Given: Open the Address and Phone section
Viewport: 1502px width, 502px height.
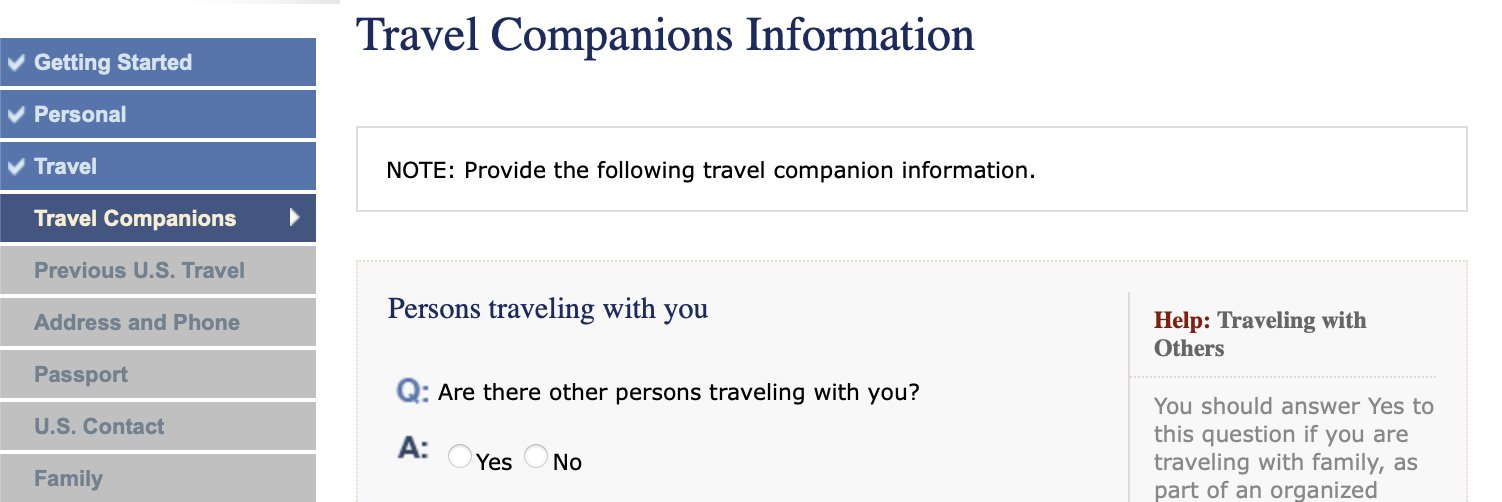Looking at the screenshot, I should 158,322.
